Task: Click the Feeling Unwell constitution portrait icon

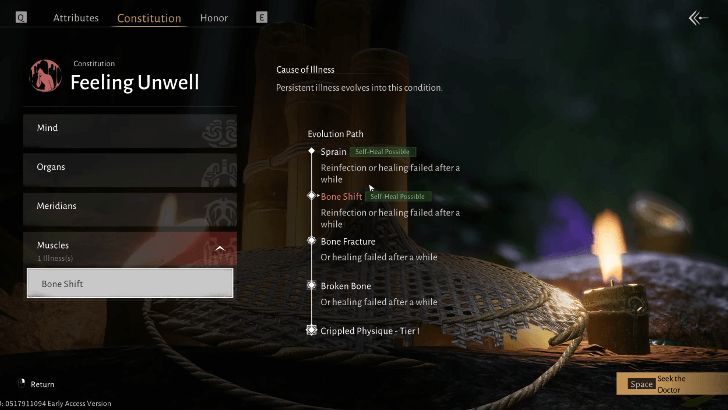Action: pos(46,76)
